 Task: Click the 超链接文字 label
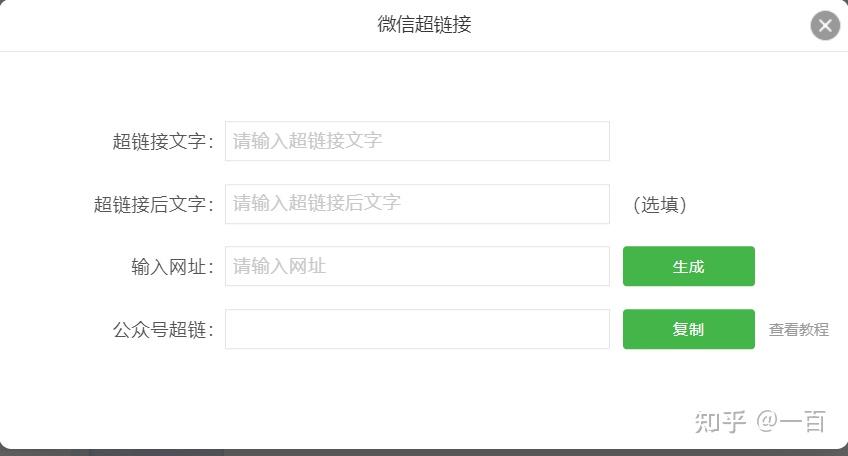162,142
